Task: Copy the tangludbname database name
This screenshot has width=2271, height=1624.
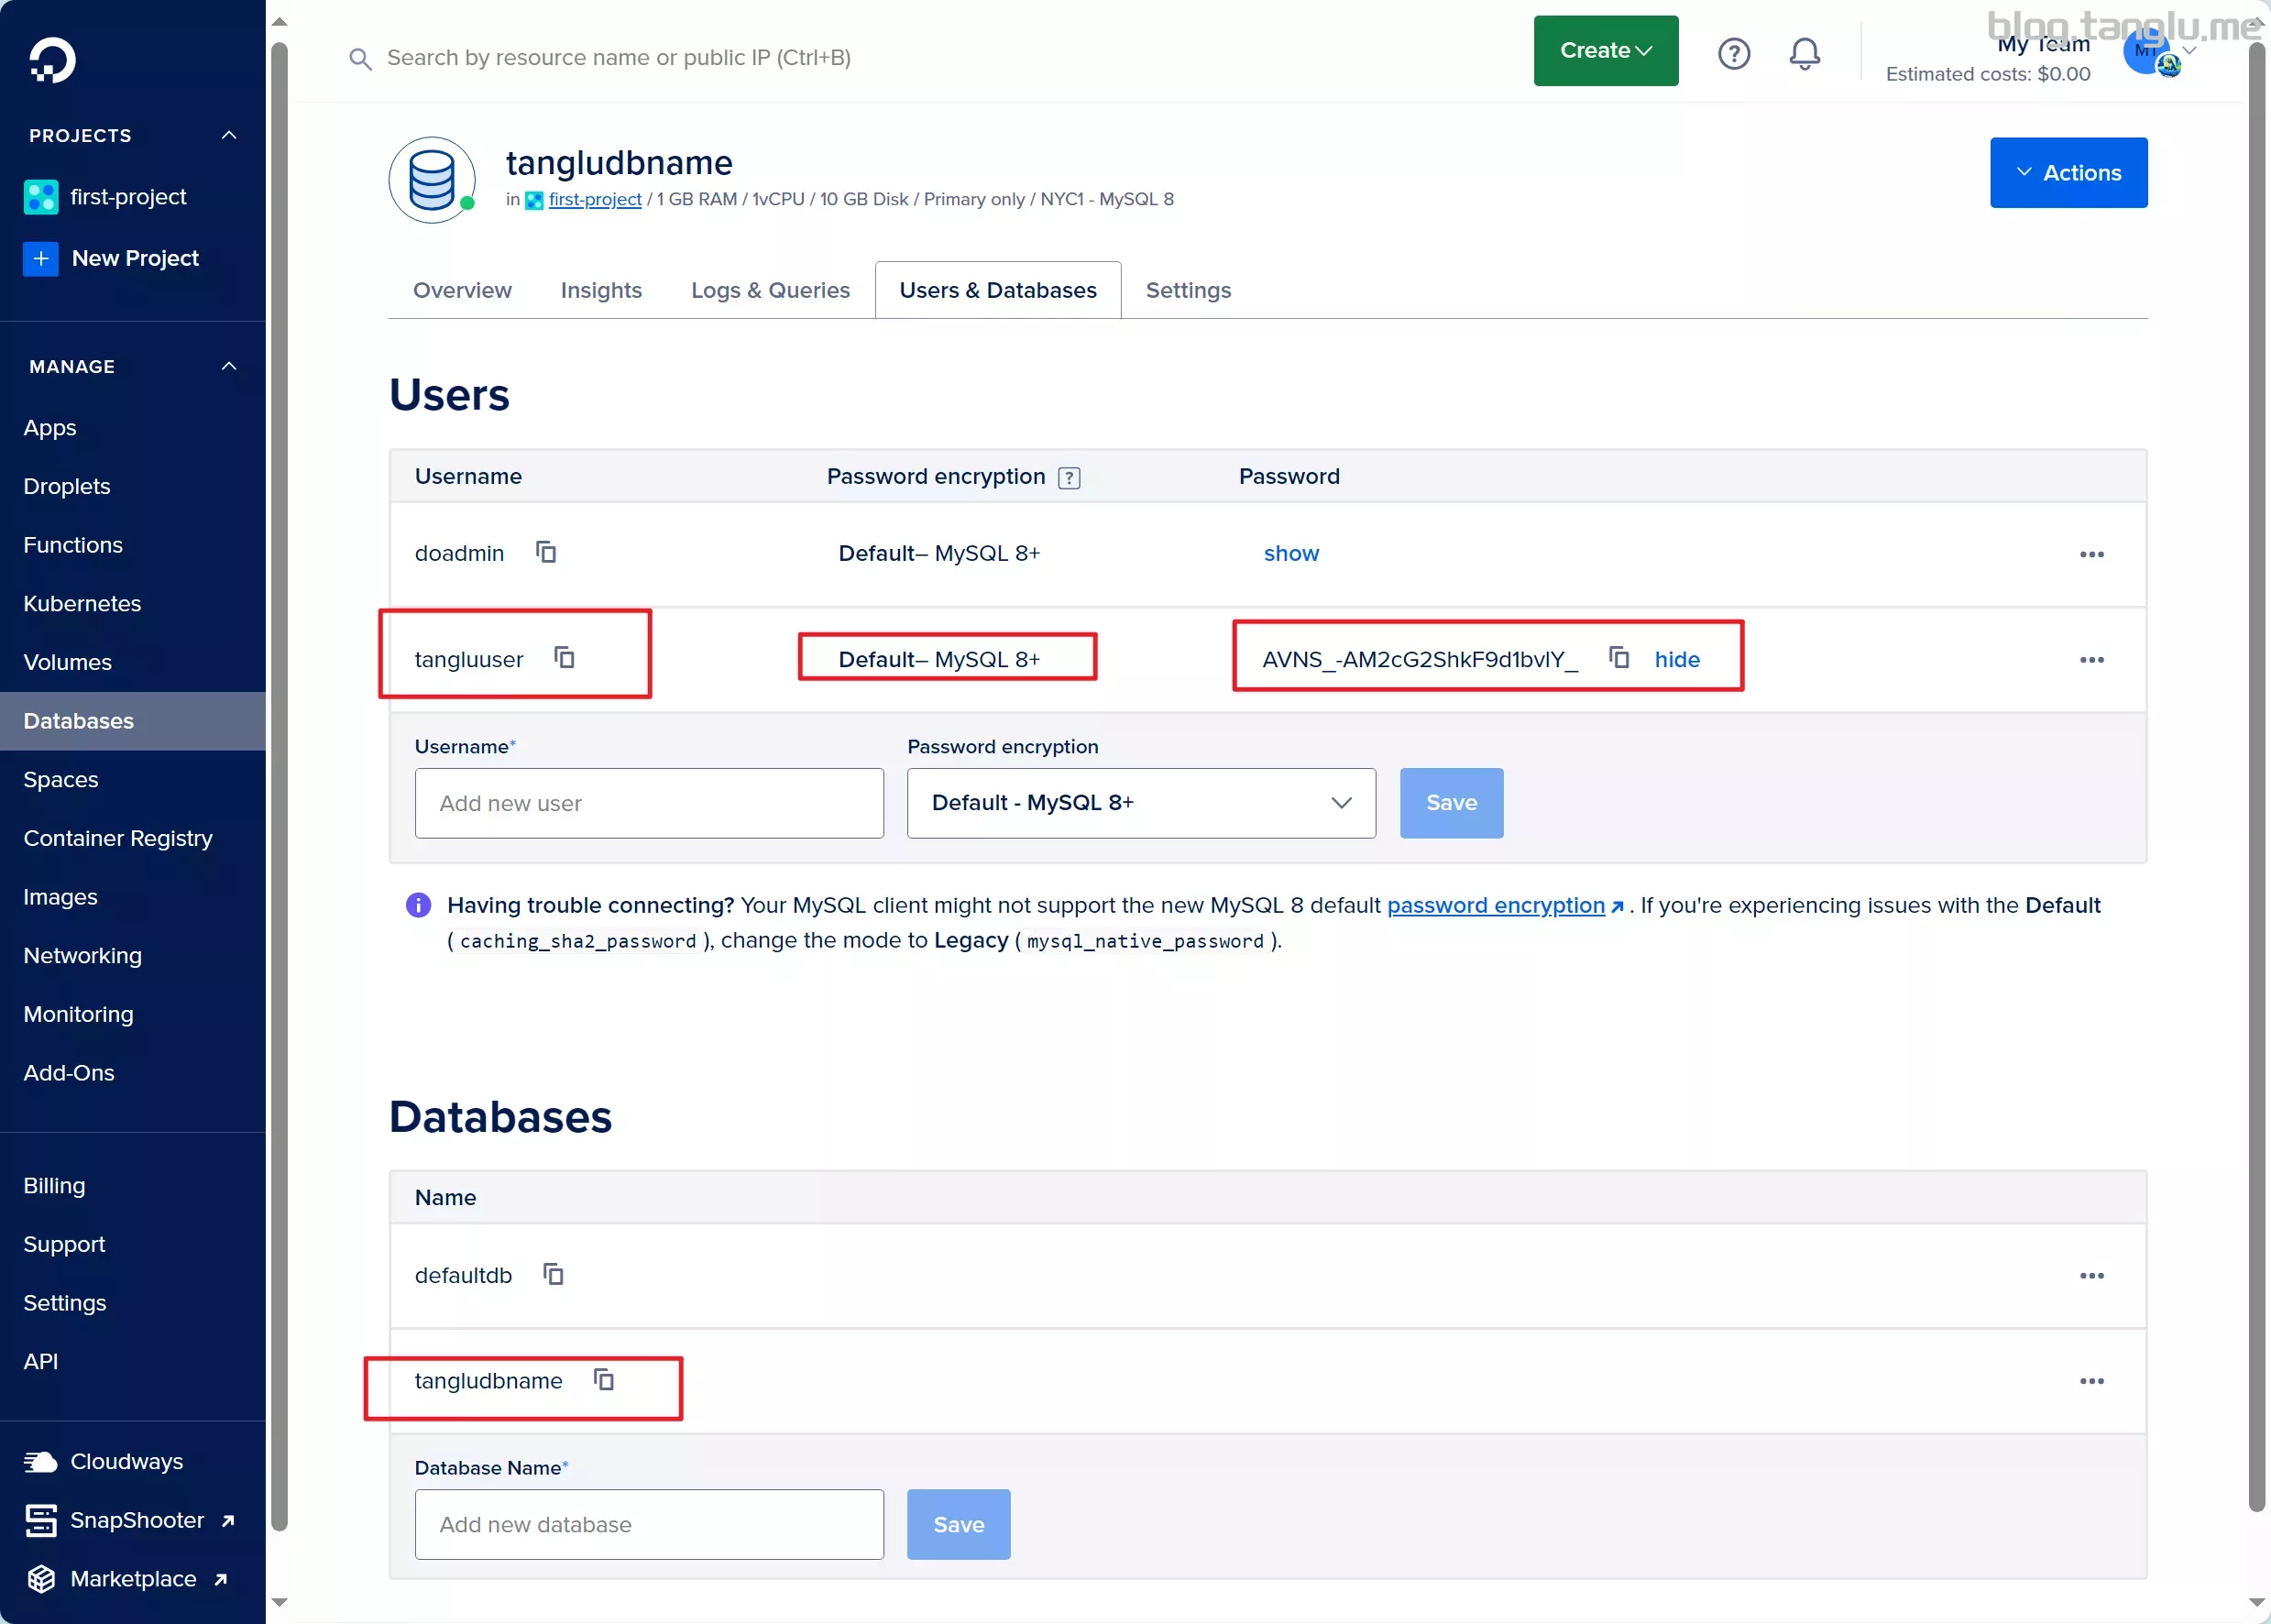Action: (x=604, y=1380)
